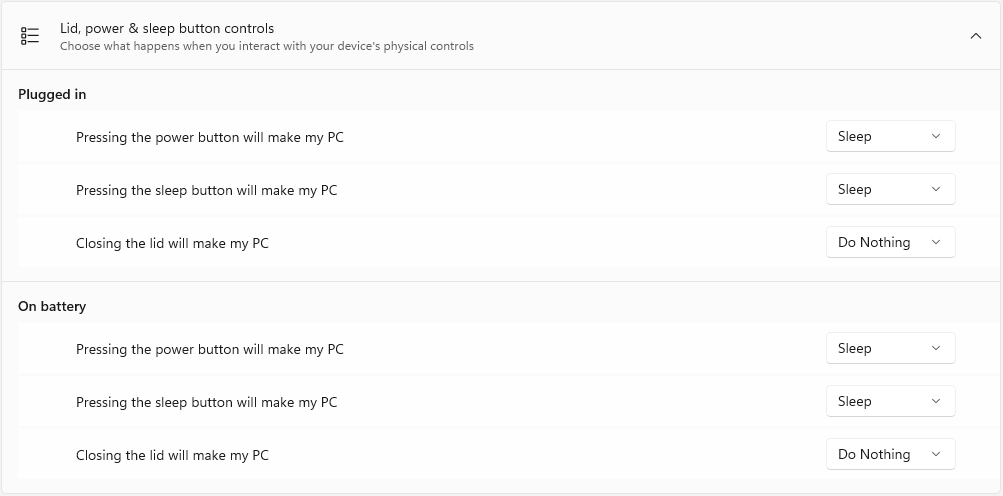Open plugged-in sleep button action dropdown
The height and width of the screenshot is (496, 1003).
tap(890, 189)
